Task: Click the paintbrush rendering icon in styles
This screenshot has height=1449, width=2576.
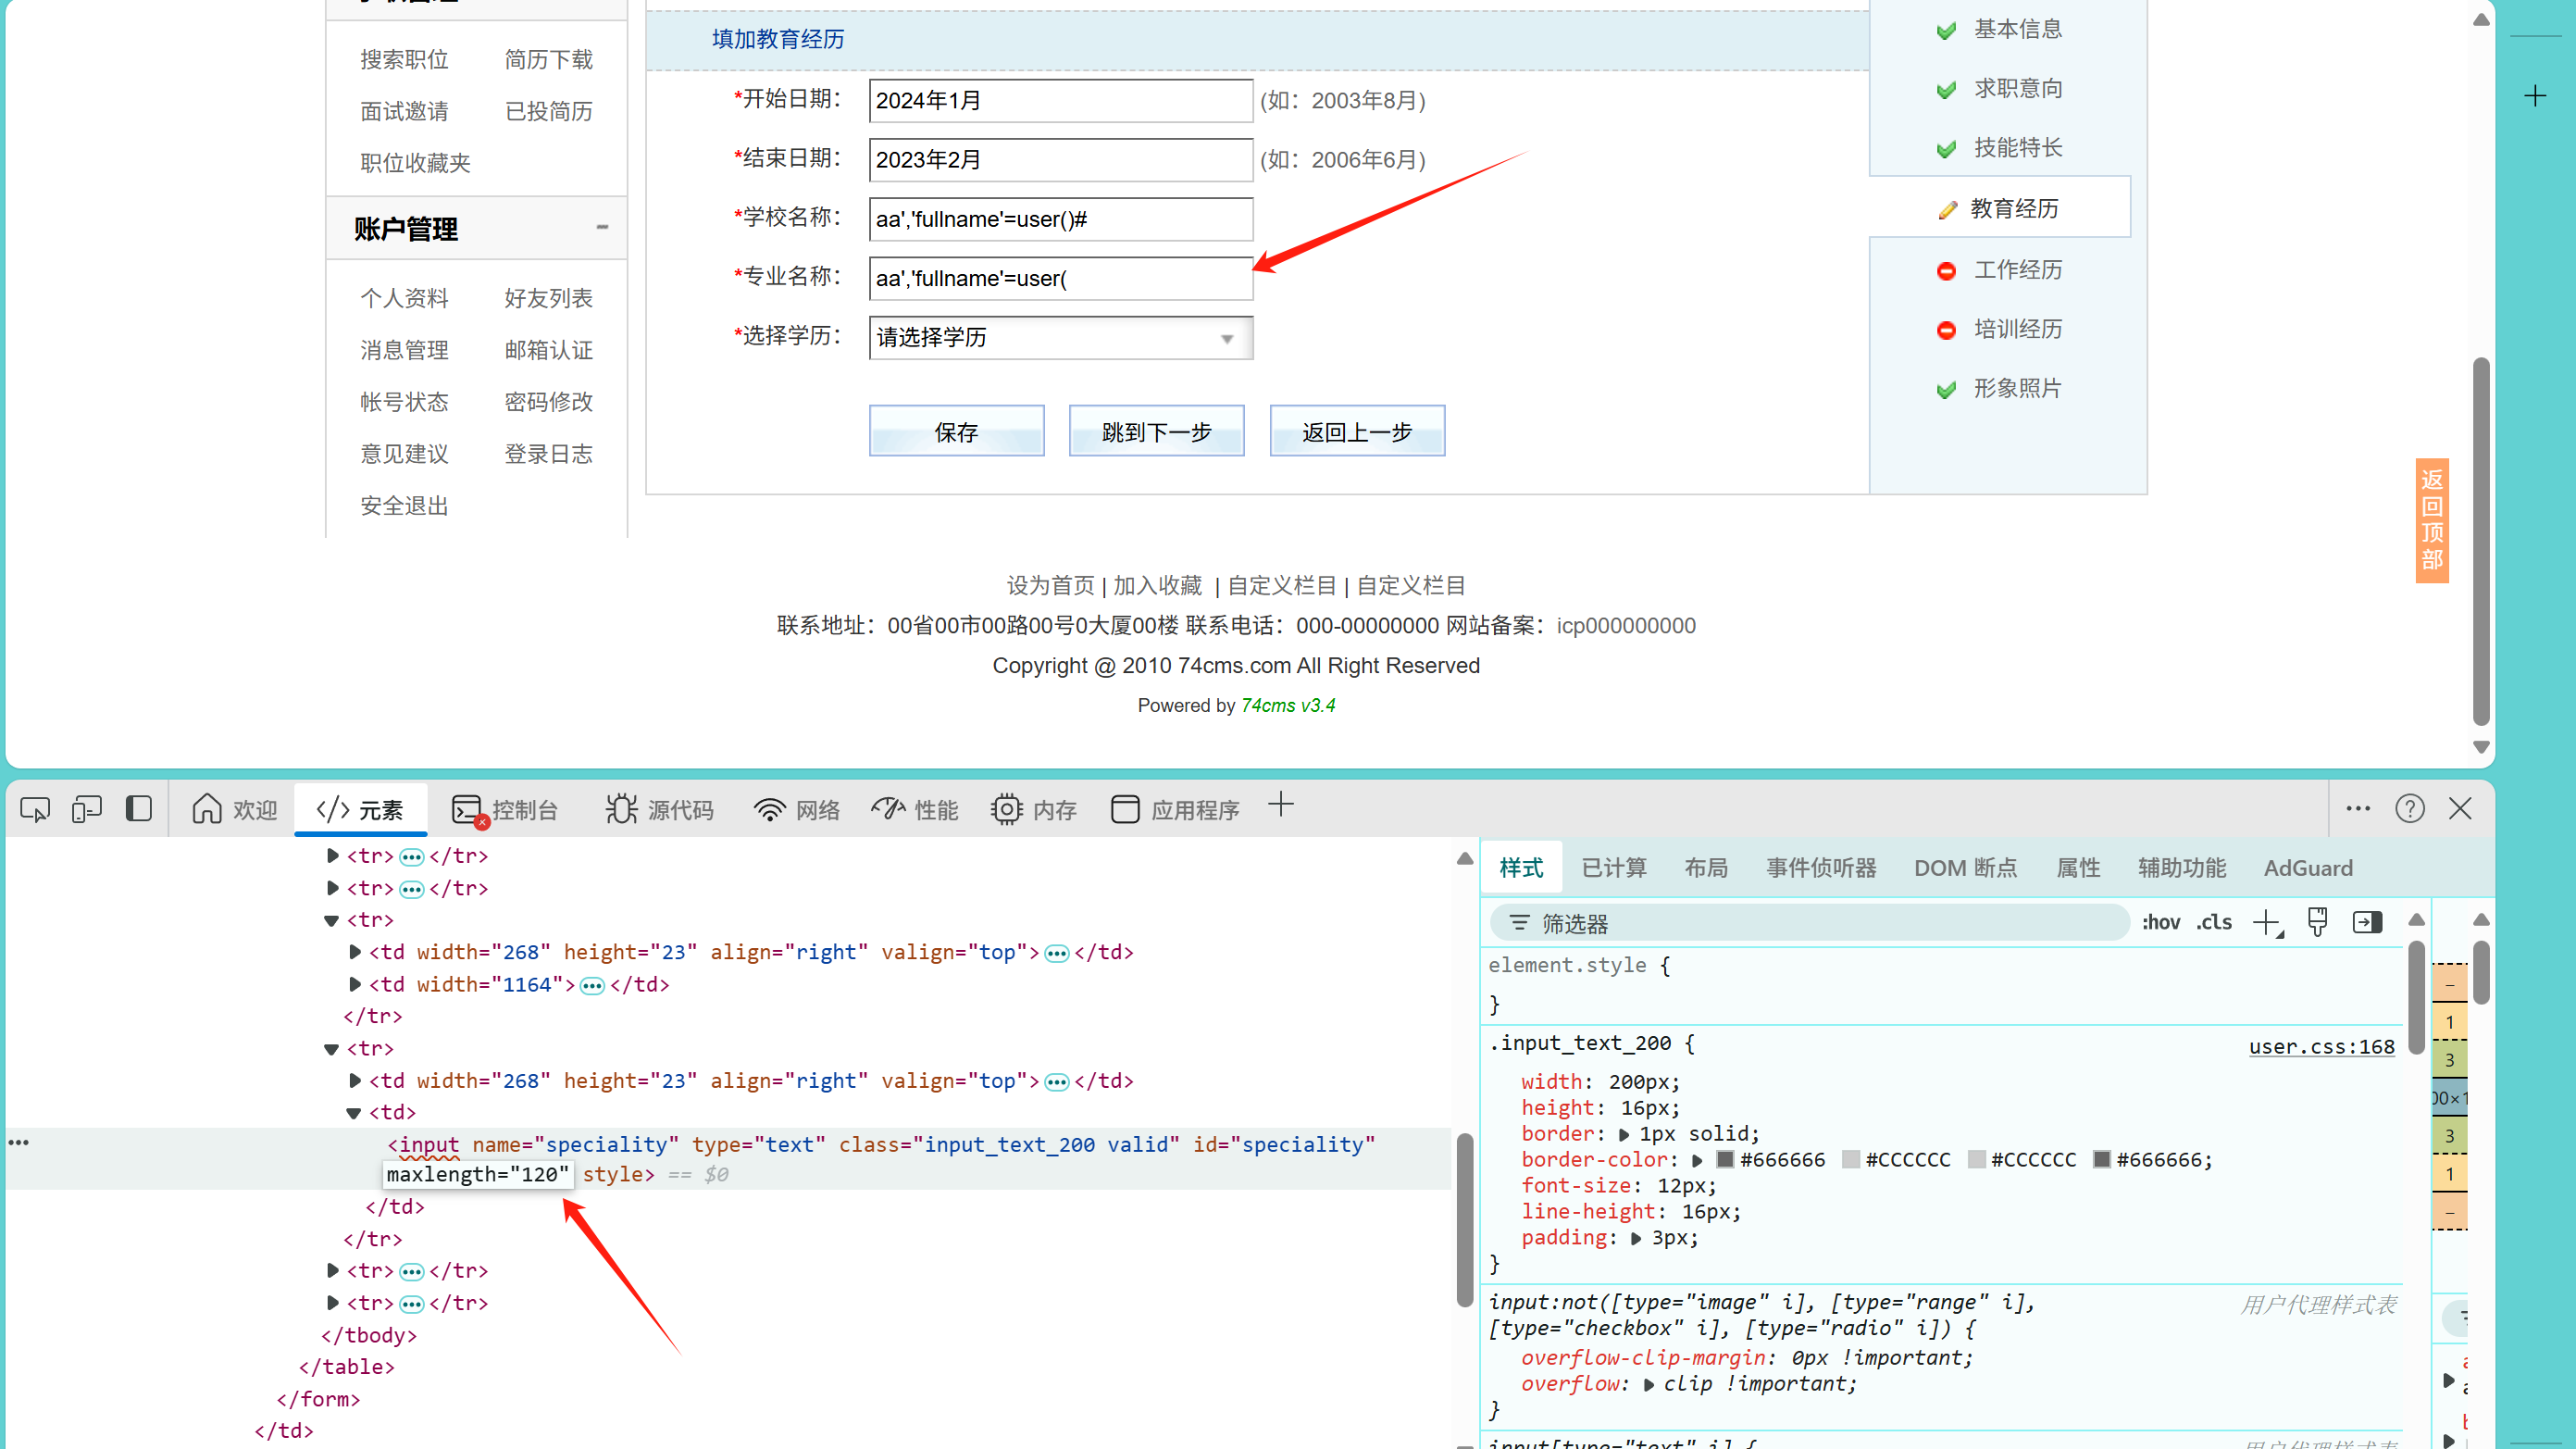Action: (2317, 922)
